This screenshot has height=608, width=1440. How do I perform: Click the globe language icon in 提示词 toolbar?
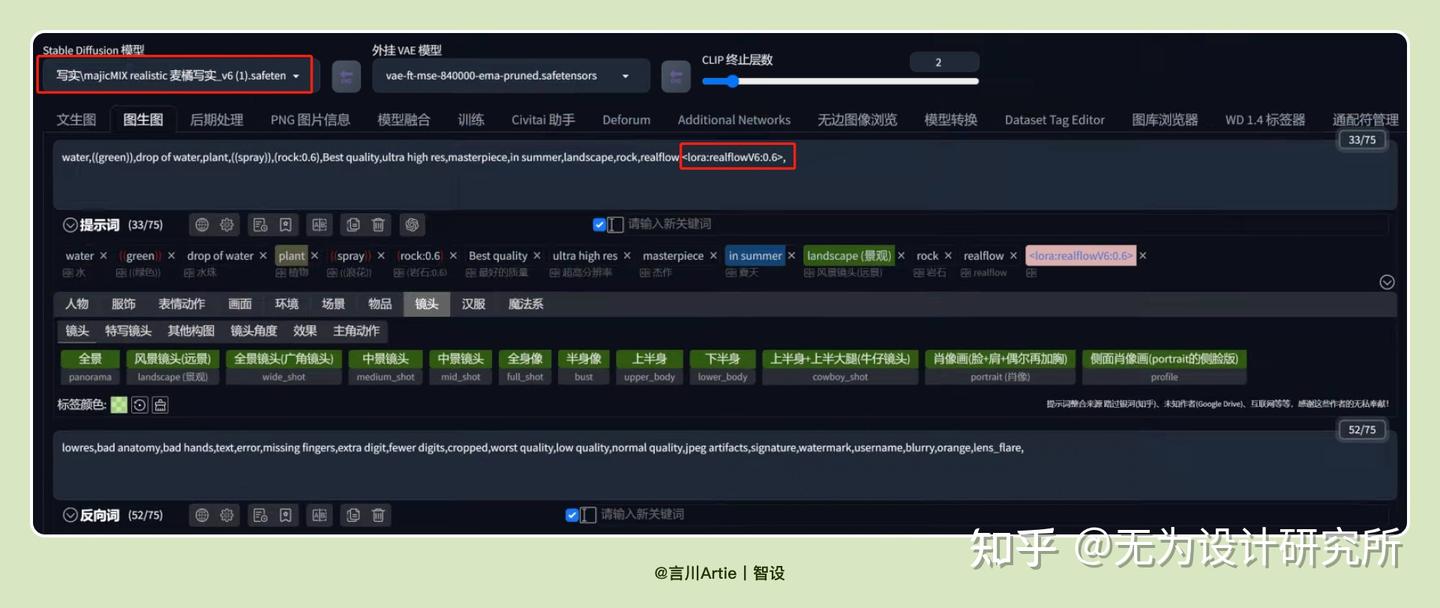(x=202, y=225)
